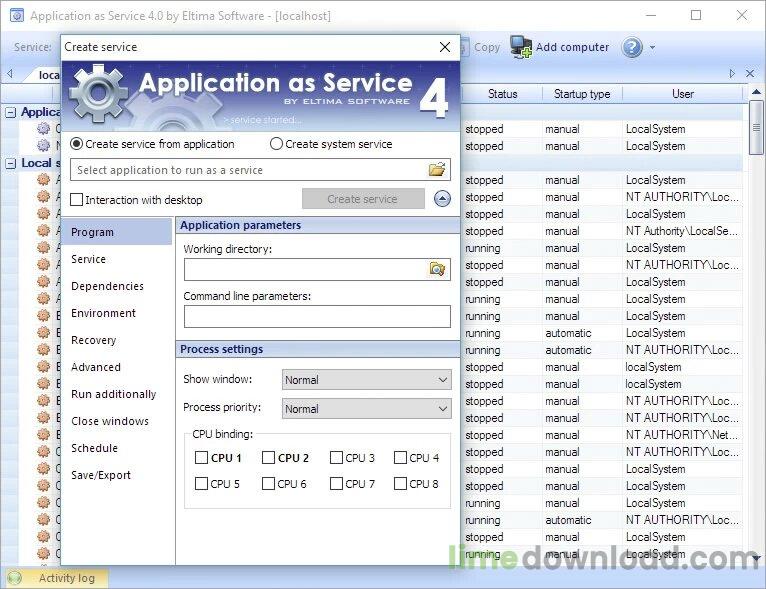
Task: Collapse options with the round arrow button
Action: click(442, 199)
